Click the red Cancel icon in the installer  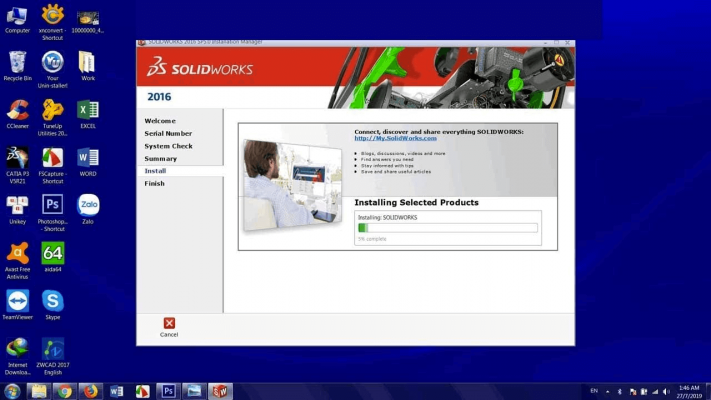tap(169, 323)
